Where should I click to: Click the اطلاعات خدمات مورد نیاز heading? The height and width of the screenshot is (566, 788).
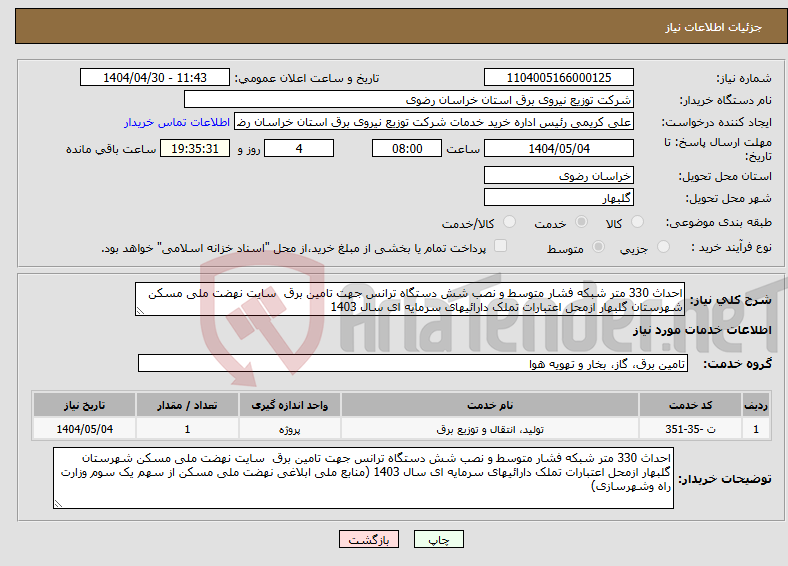coord(702,330)
